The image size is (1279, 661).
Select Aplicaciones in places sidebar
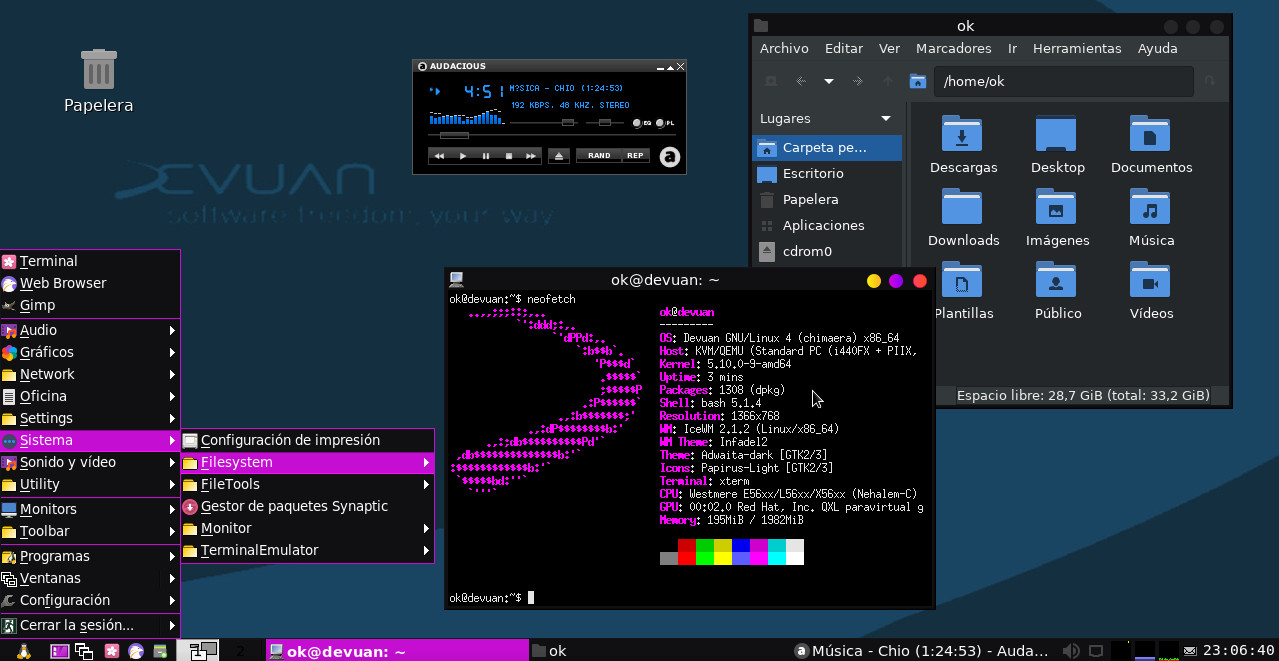pyautogui.click(x=827, y=225)
